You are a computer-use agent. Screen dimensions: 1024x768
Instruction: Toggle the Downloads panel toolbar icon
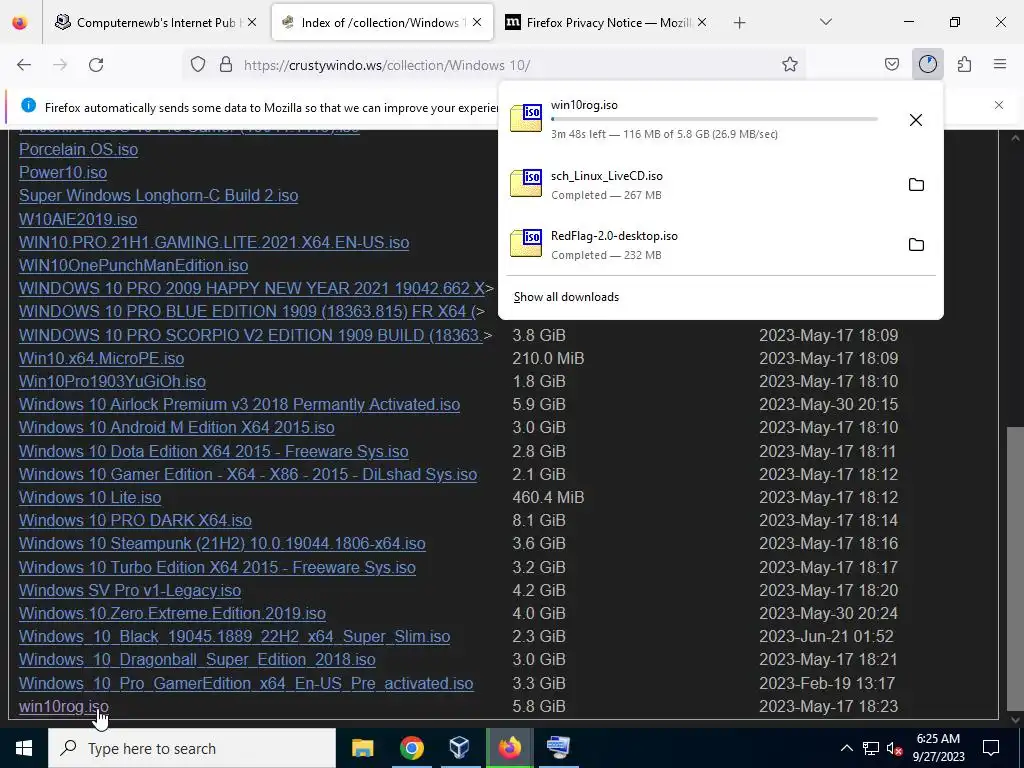point(927,64)
